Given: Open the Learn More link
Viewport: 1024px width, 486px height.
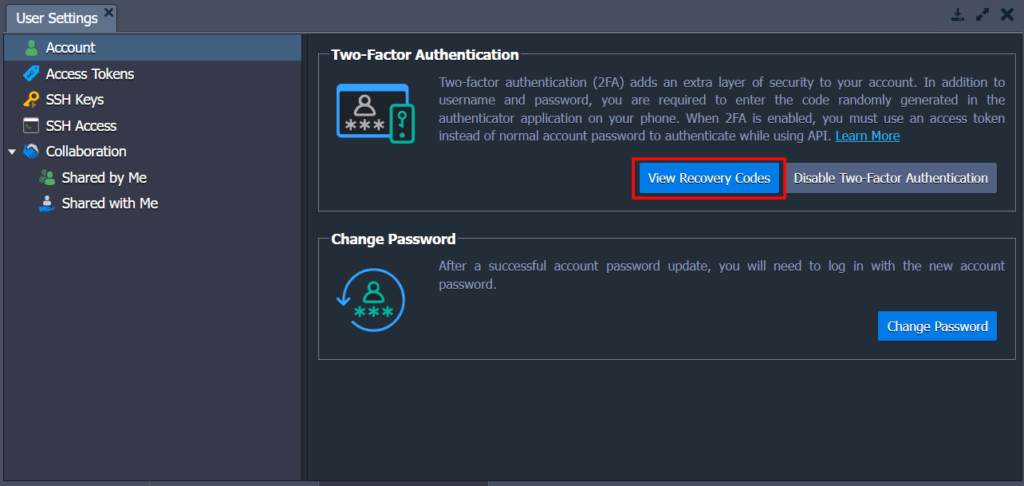Looking at the screenshot, I should (867, 136).
